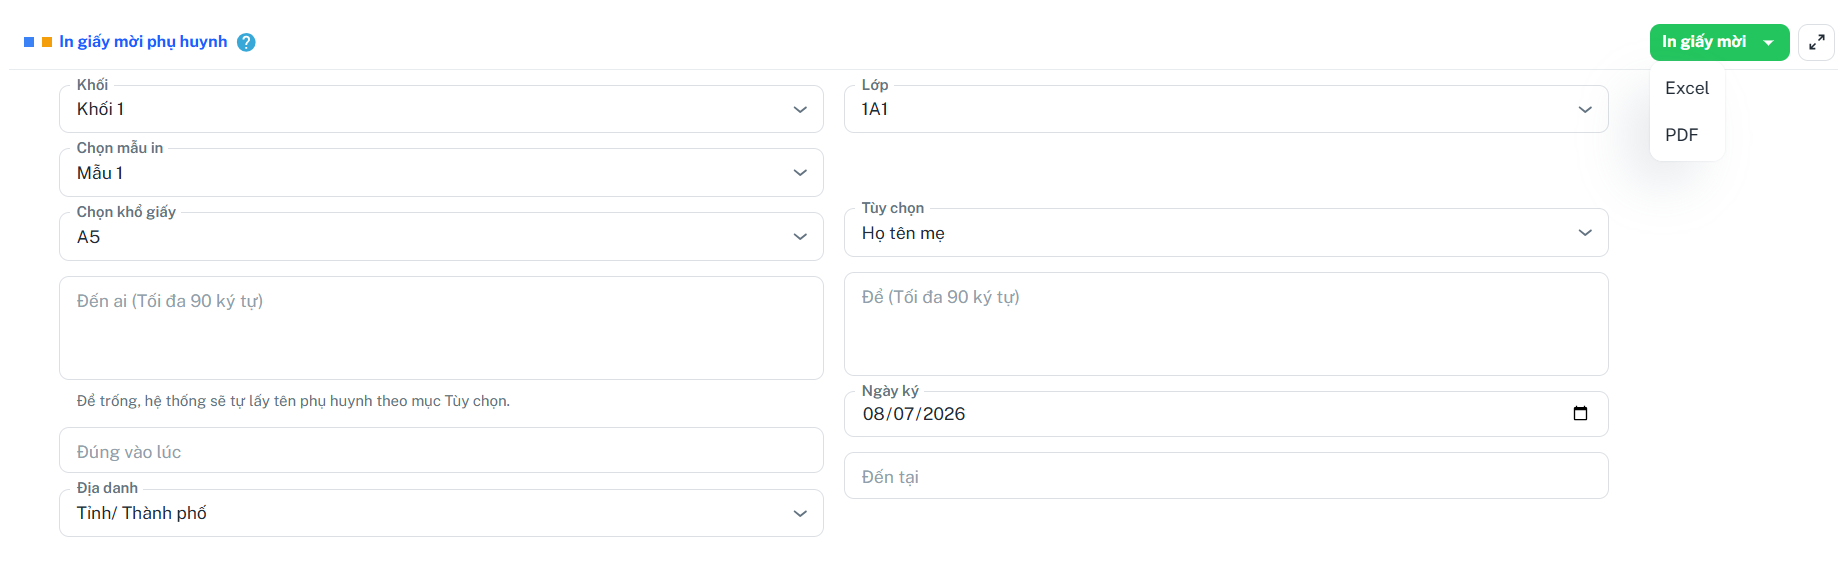
Task: Open the Khối dropdown showing Khối 1
Action: click(x=441, y=109)
